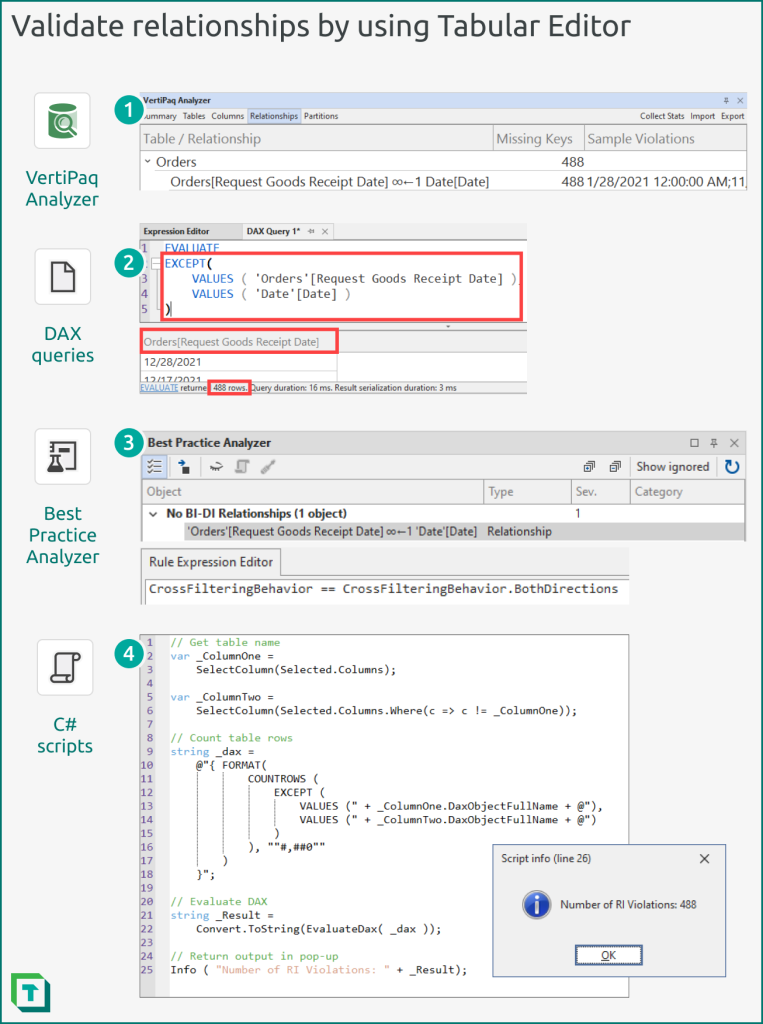This screenshot has height=1024, width=763.
Task: Click the Category column header
Action: pyautogui.click(x=687, y=492)
